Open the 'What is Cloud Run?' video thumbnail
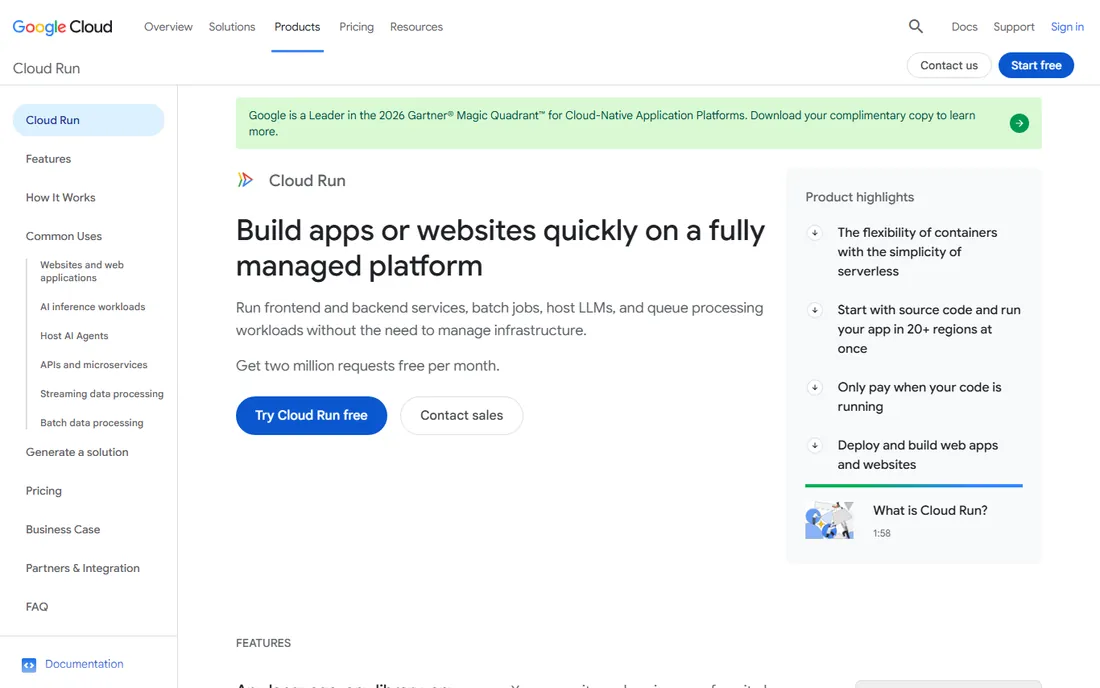Viewport: 1100px width, 688px height. (x=829, y=520)
